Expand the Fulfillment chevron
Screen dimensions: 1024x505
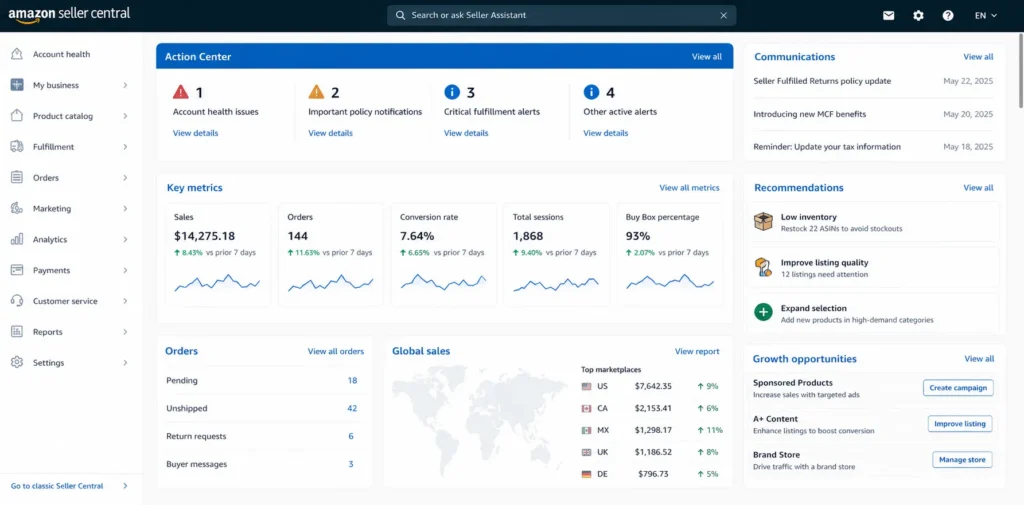click(x=125, y=147)
